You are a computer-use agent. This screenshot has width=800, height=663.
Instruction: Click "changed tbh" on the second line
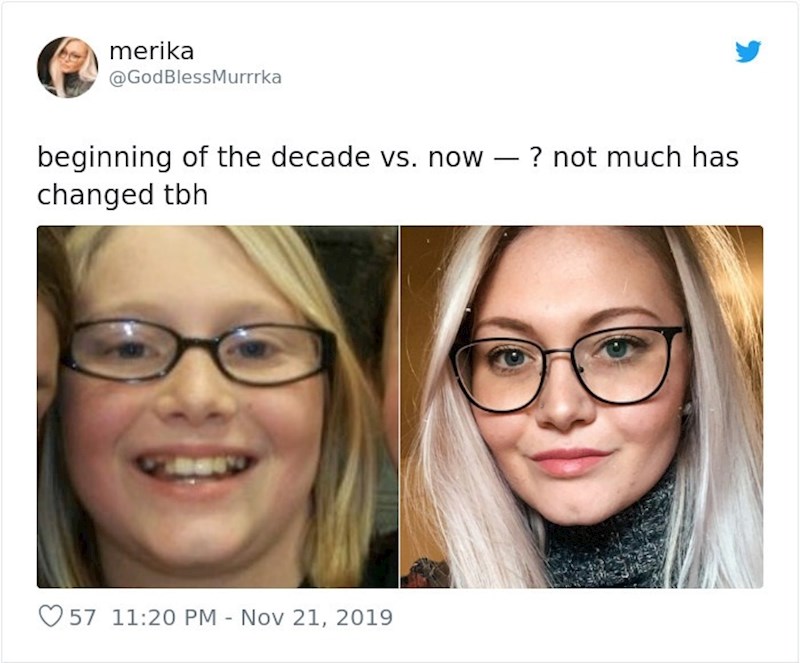123,194
